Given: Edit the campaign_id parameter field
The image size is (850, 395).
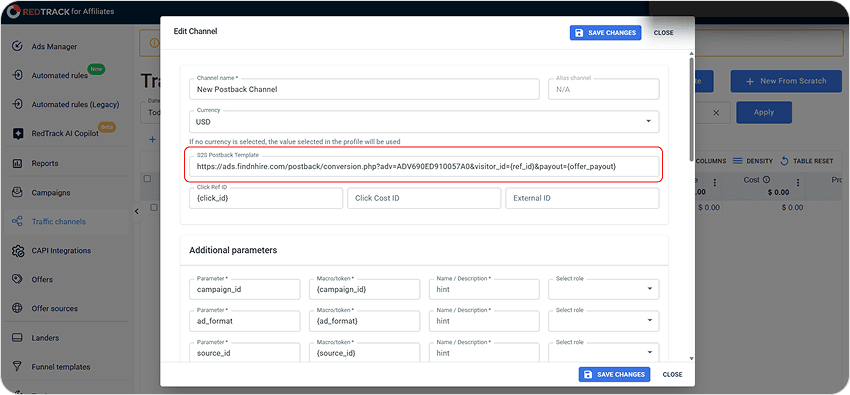Looking at the screenshot, I should pos(244,289).
